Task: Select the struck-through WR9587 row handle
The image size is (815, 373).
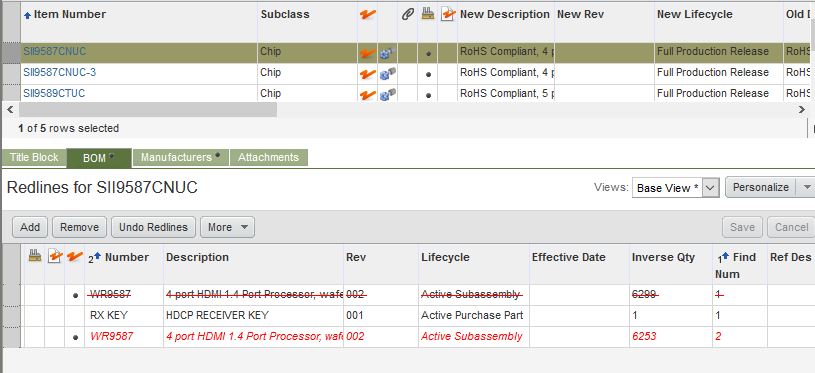Action: (x=10, y=295)
